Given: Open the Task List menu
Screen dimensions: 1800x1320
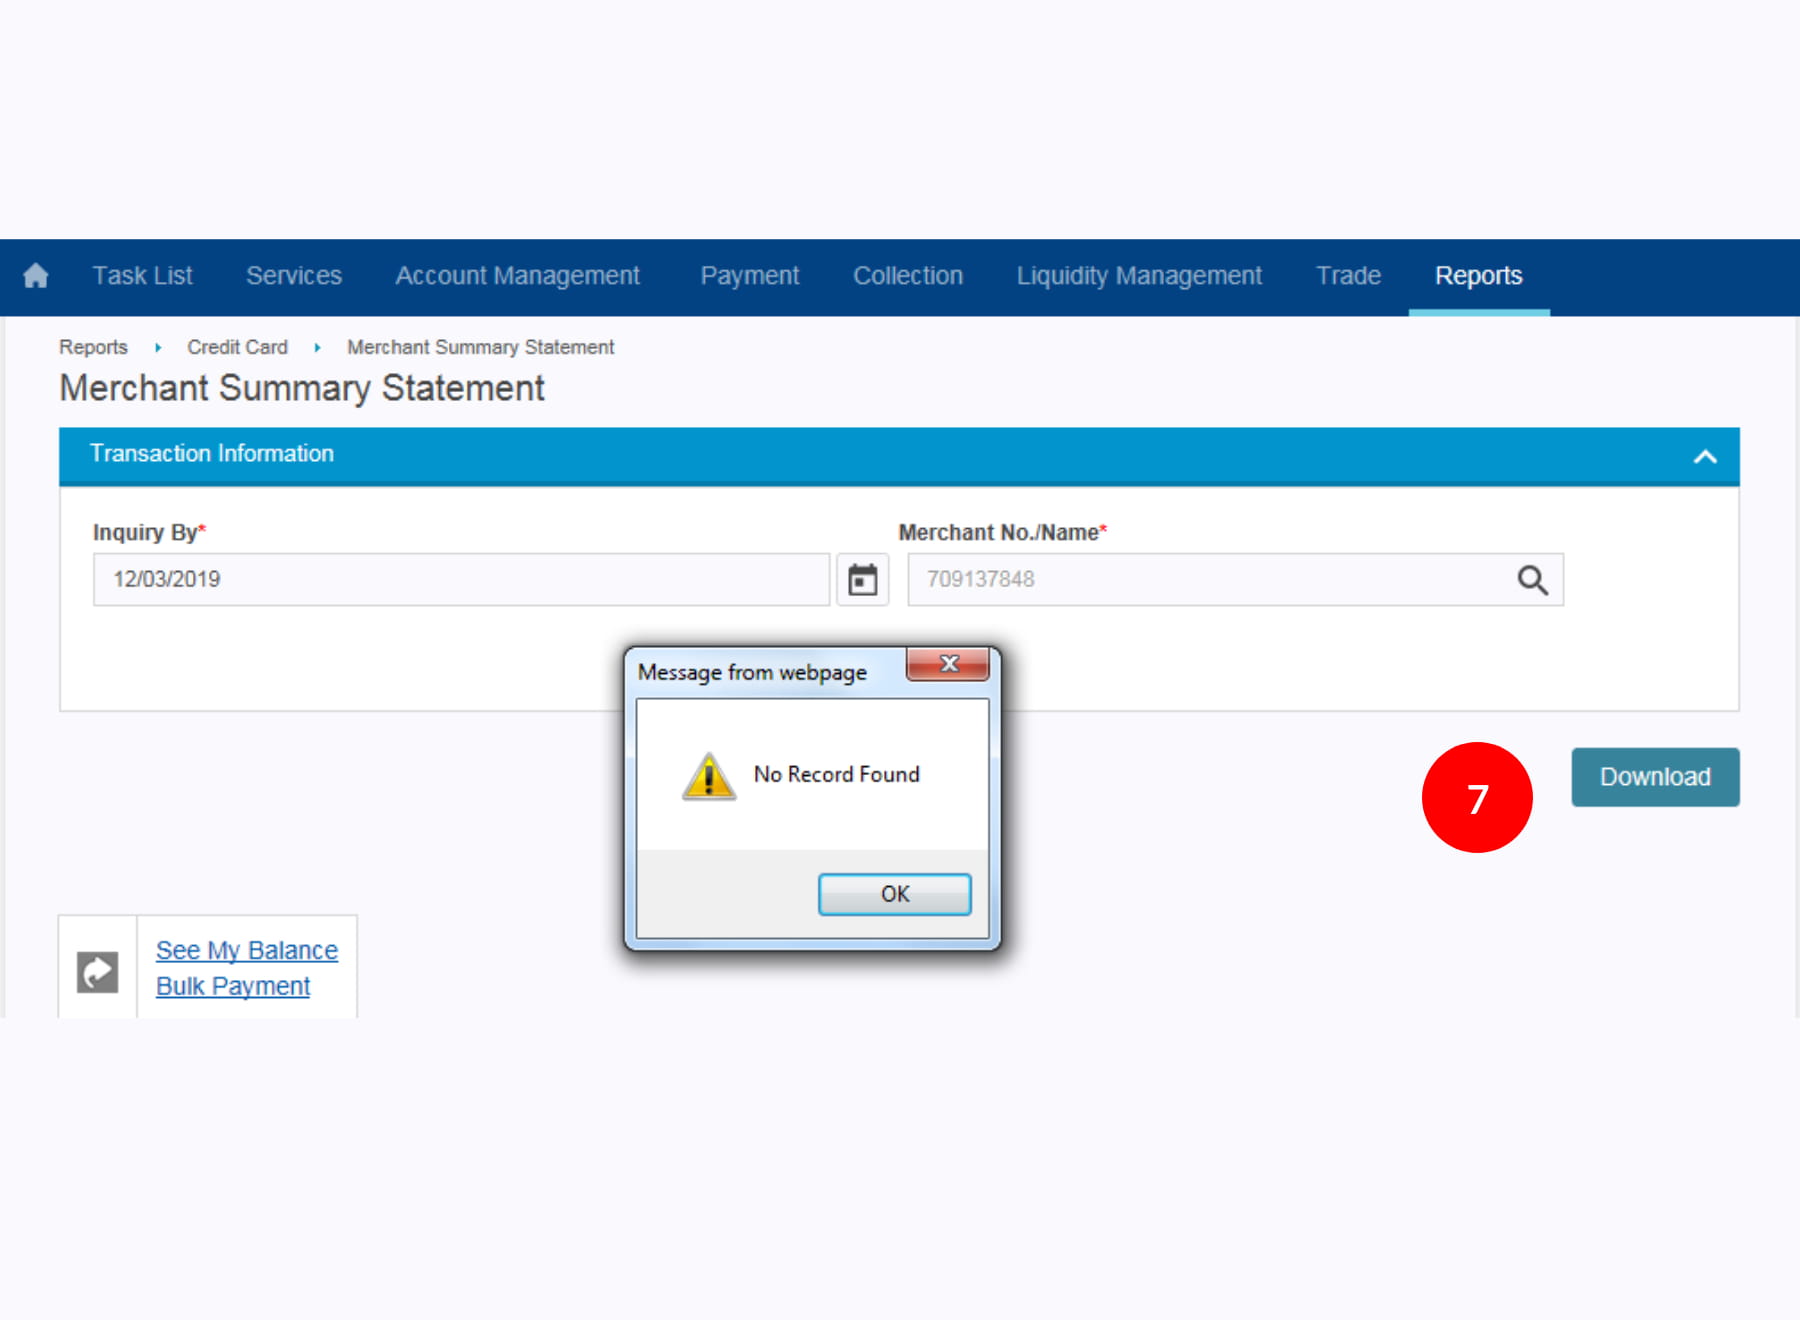Looking at the screenshot, I should 142,276.
